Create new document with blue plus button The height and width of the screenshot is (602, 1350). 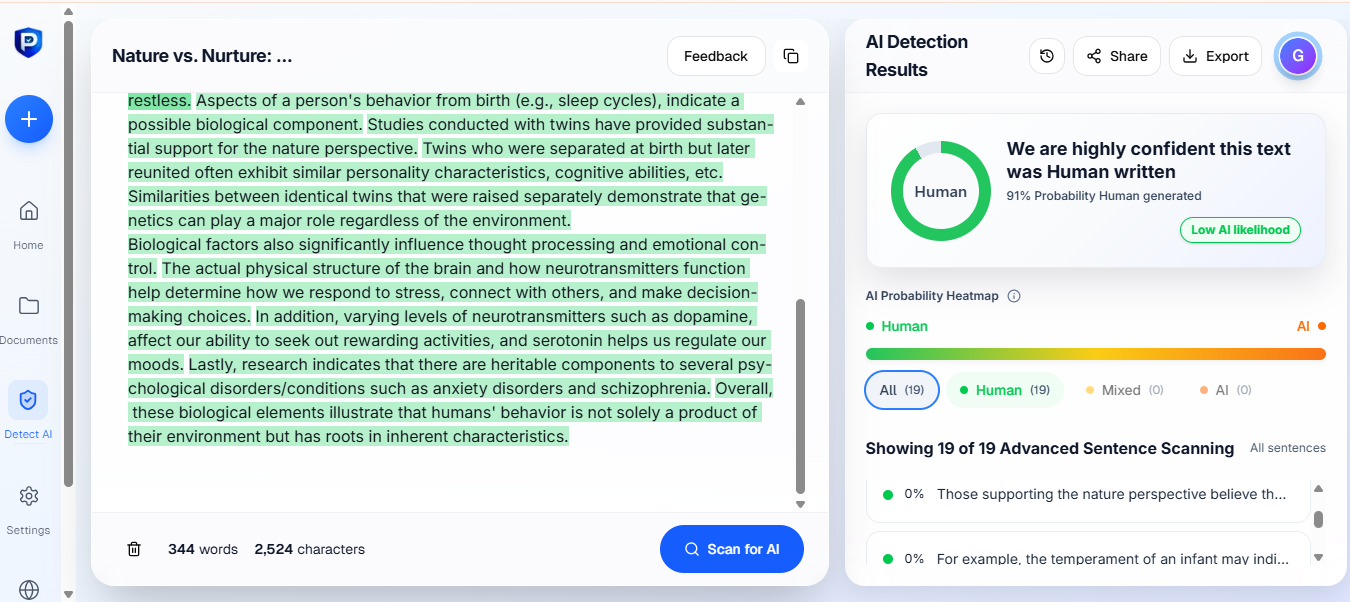(29, 119)
